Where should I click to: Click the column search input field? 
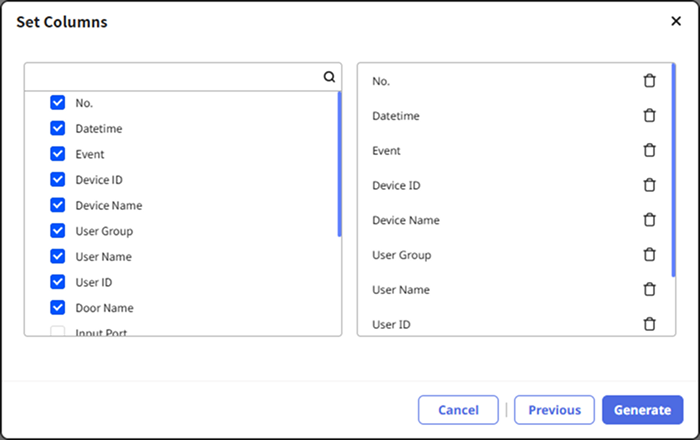pos(172,76)
